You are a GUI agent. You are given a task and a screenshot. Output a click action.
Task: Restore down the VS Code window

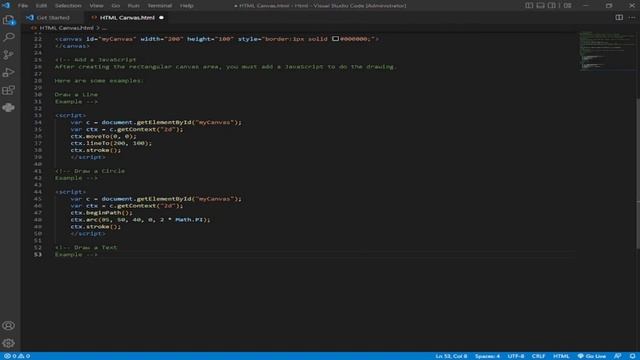[609, 5]
